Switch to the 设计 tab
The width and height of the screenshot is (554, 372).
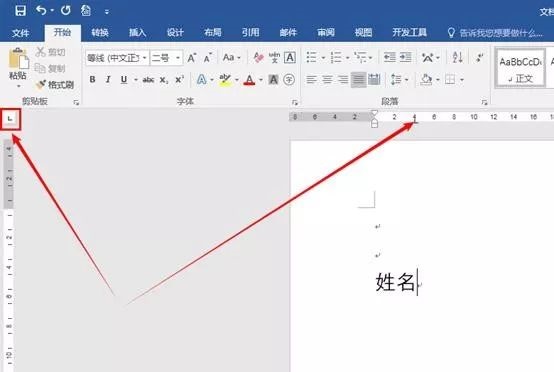tap(175, 33)
